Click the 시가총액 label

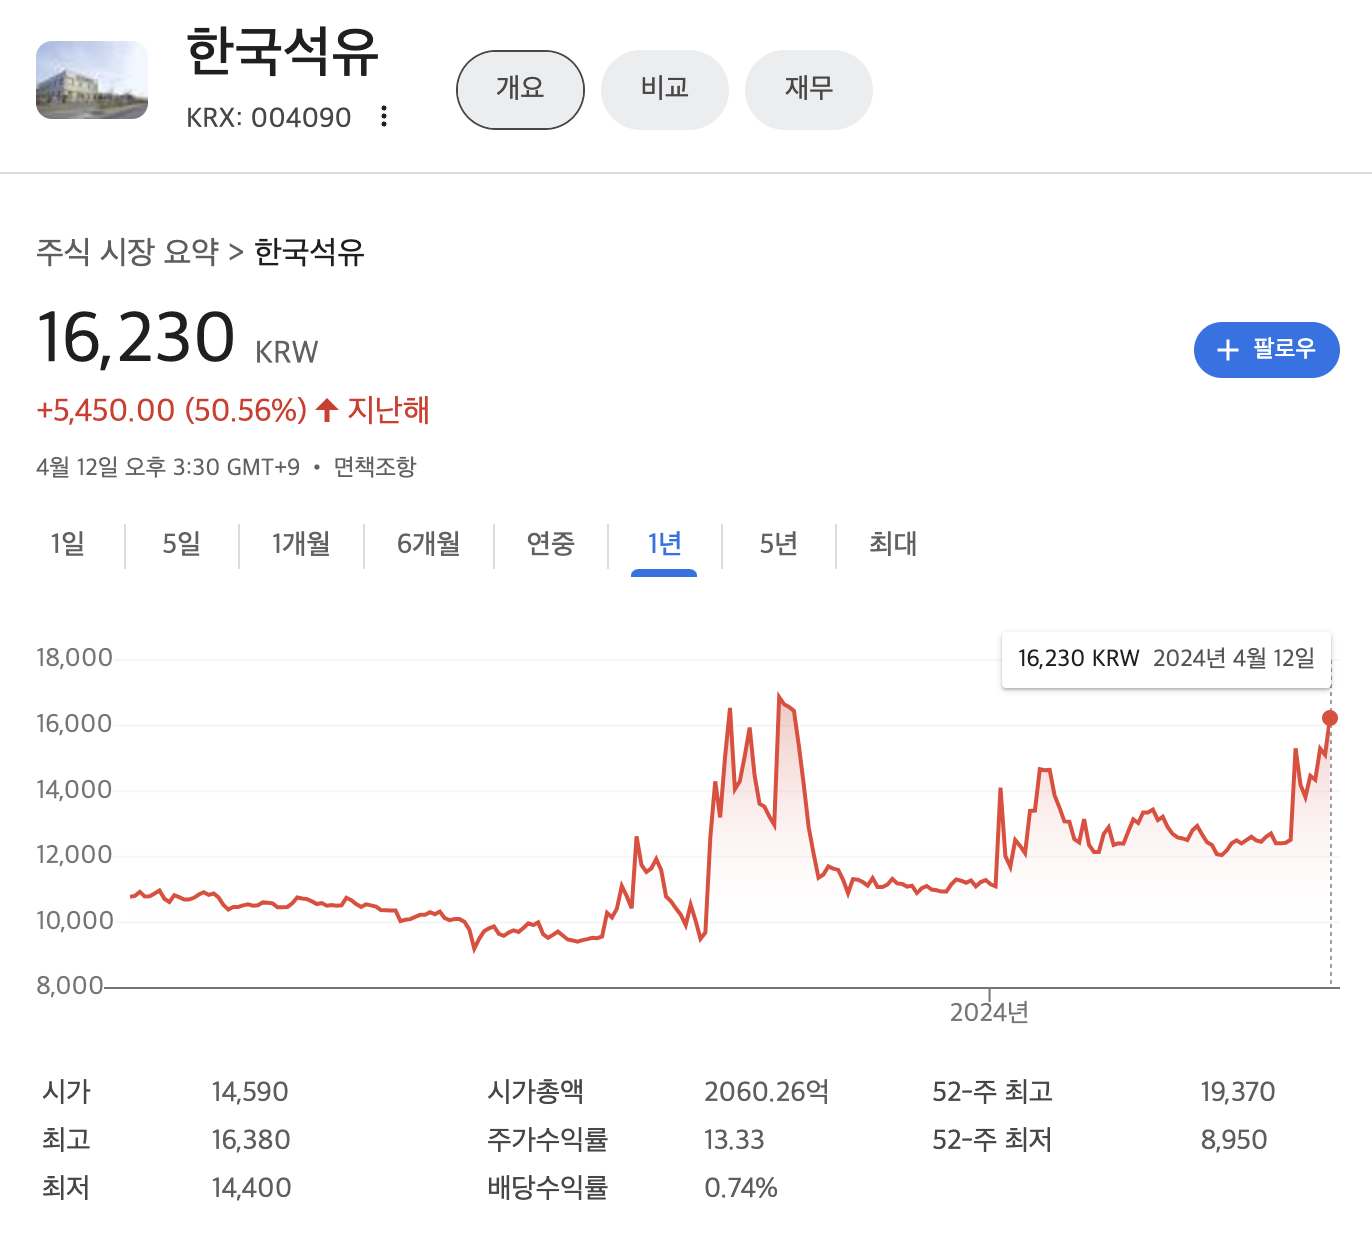pyautogui.click(x=536, y=1092)
